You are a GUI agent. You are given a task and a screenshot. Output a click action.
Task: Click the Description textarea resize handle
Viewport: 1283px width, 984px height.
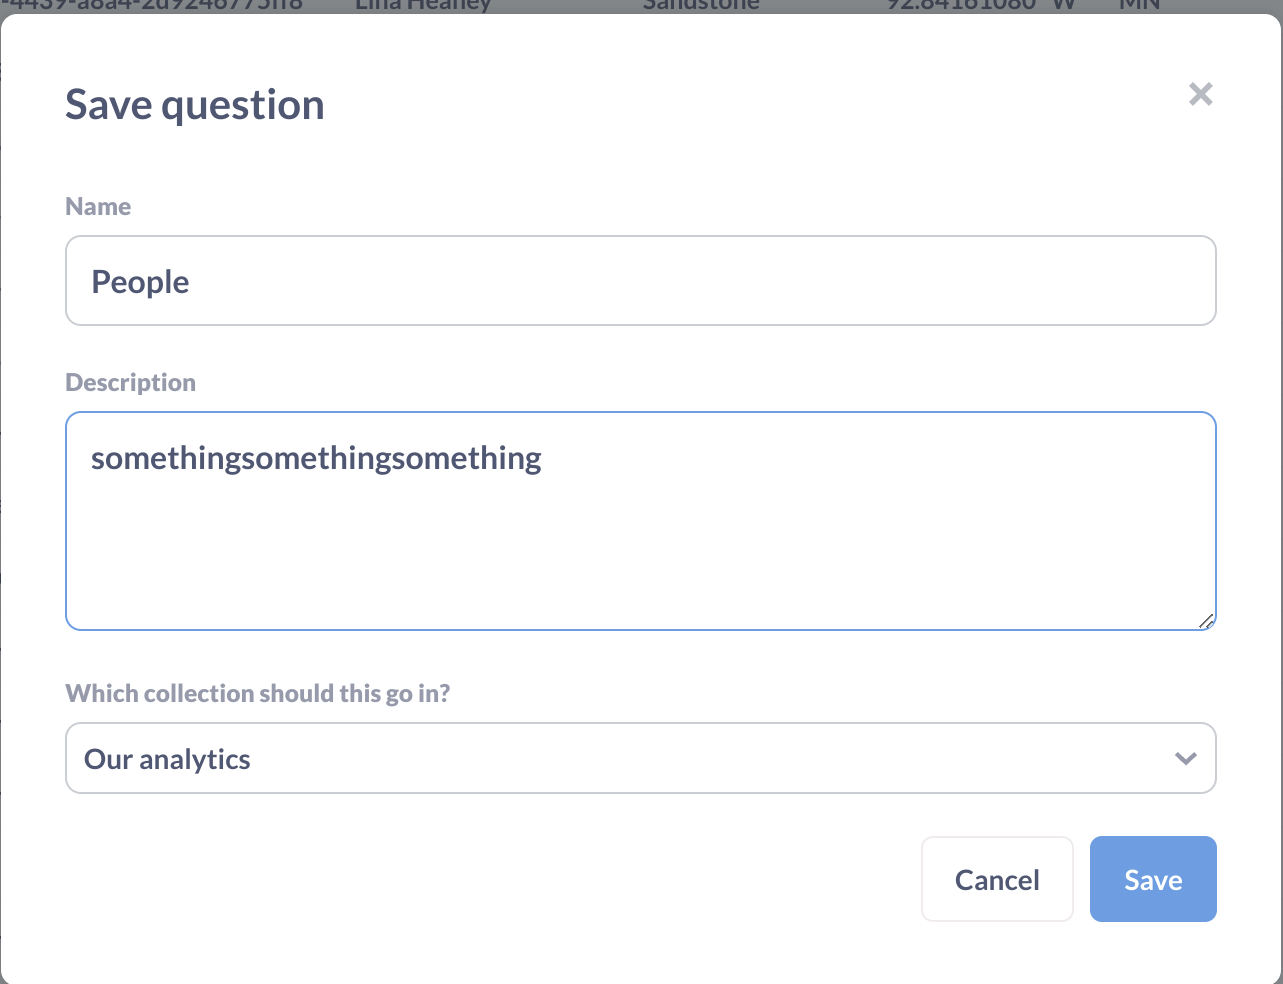(x=1206, y=621)
